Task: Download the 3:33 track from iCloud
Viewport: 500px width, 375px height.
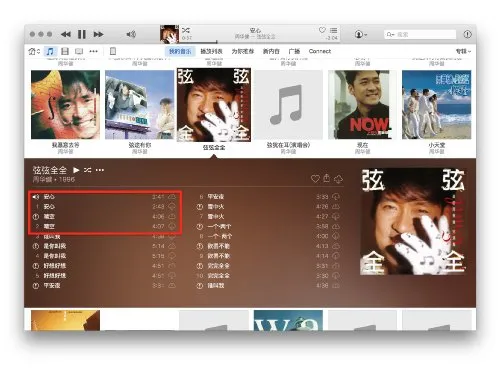Action: (x=336, y=197)
